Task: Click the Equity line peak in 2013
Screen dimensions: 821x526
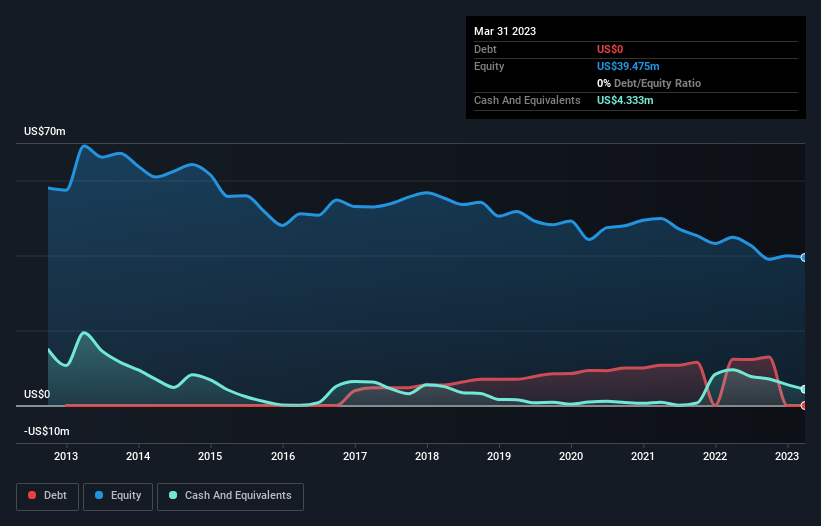Action: (85, 146)
